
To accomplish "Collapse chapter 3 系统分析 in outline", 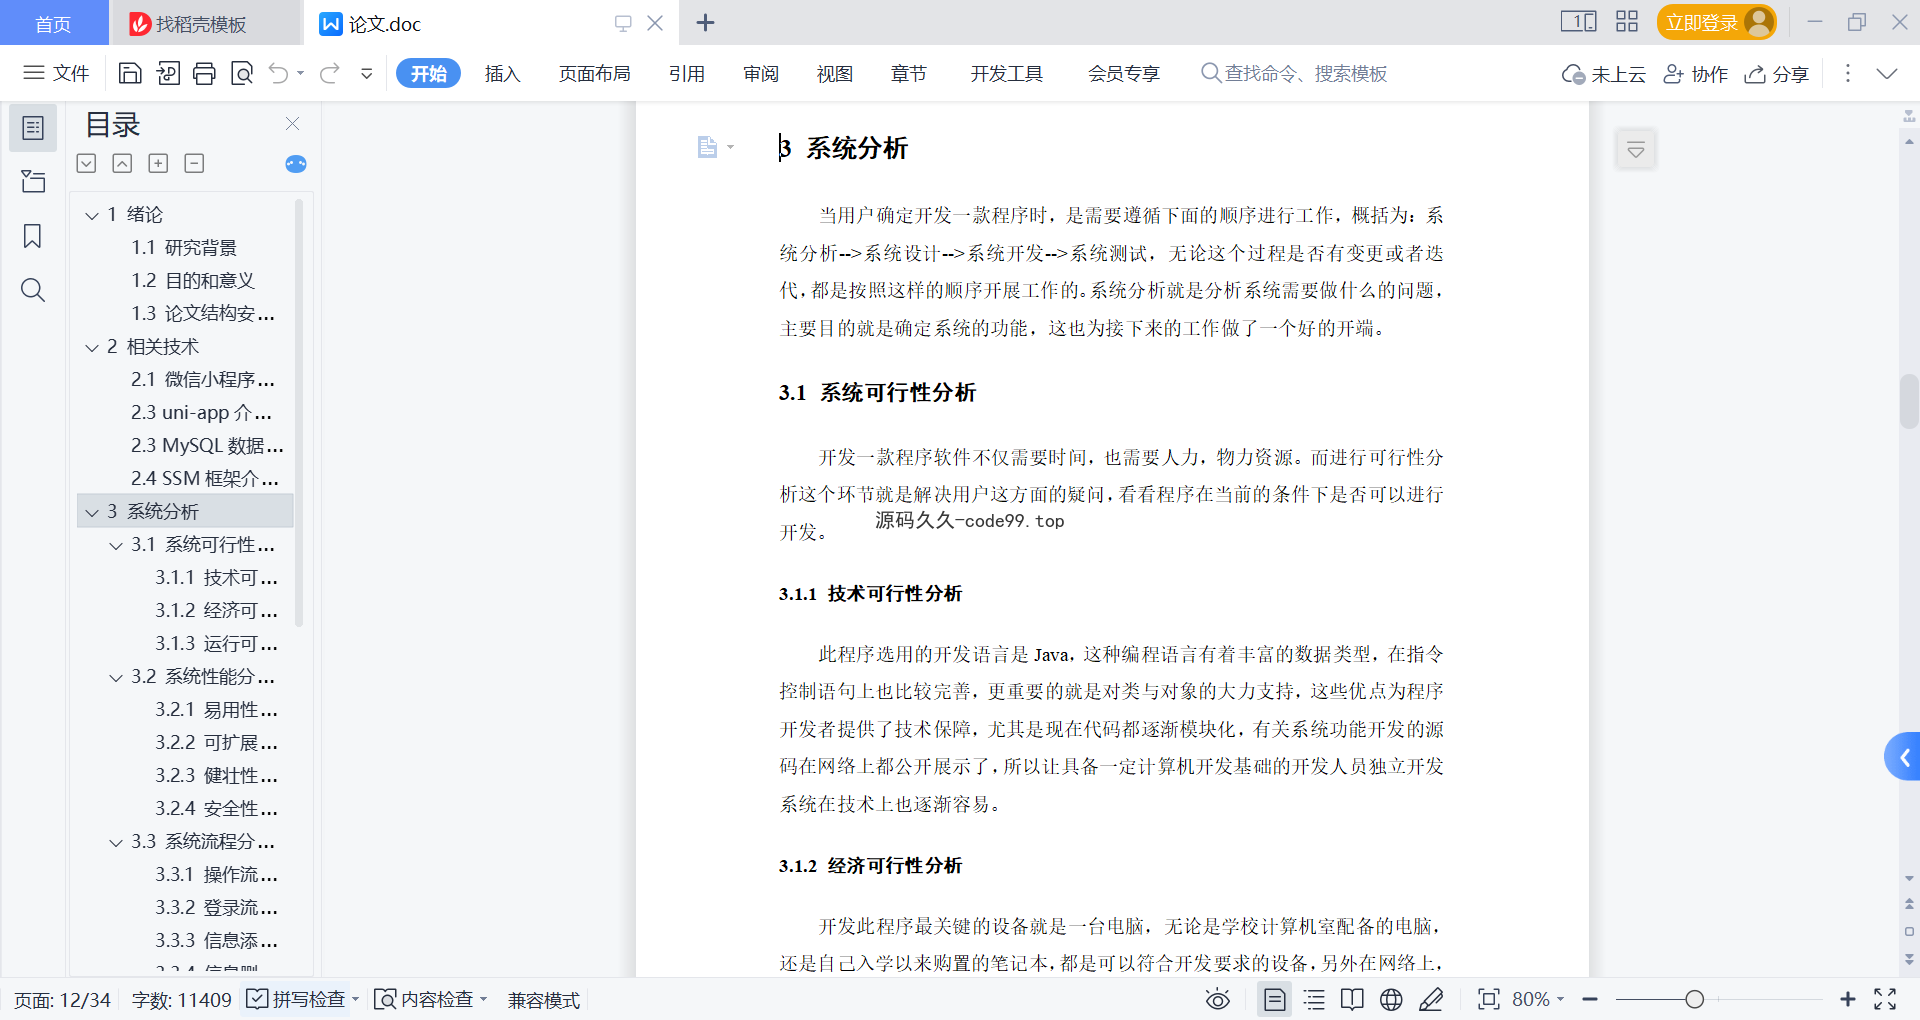I will pyautogui.click(x=92, y=512).
